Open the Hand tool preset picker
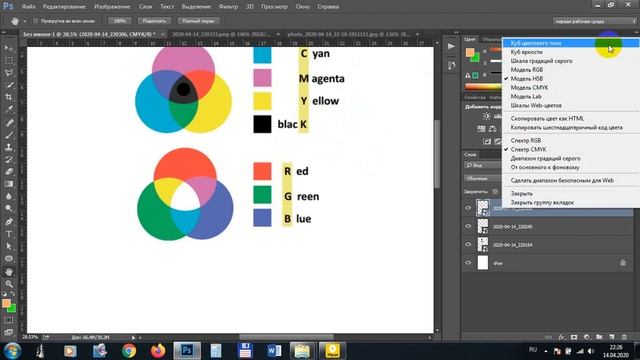 (x=24, y=21)
